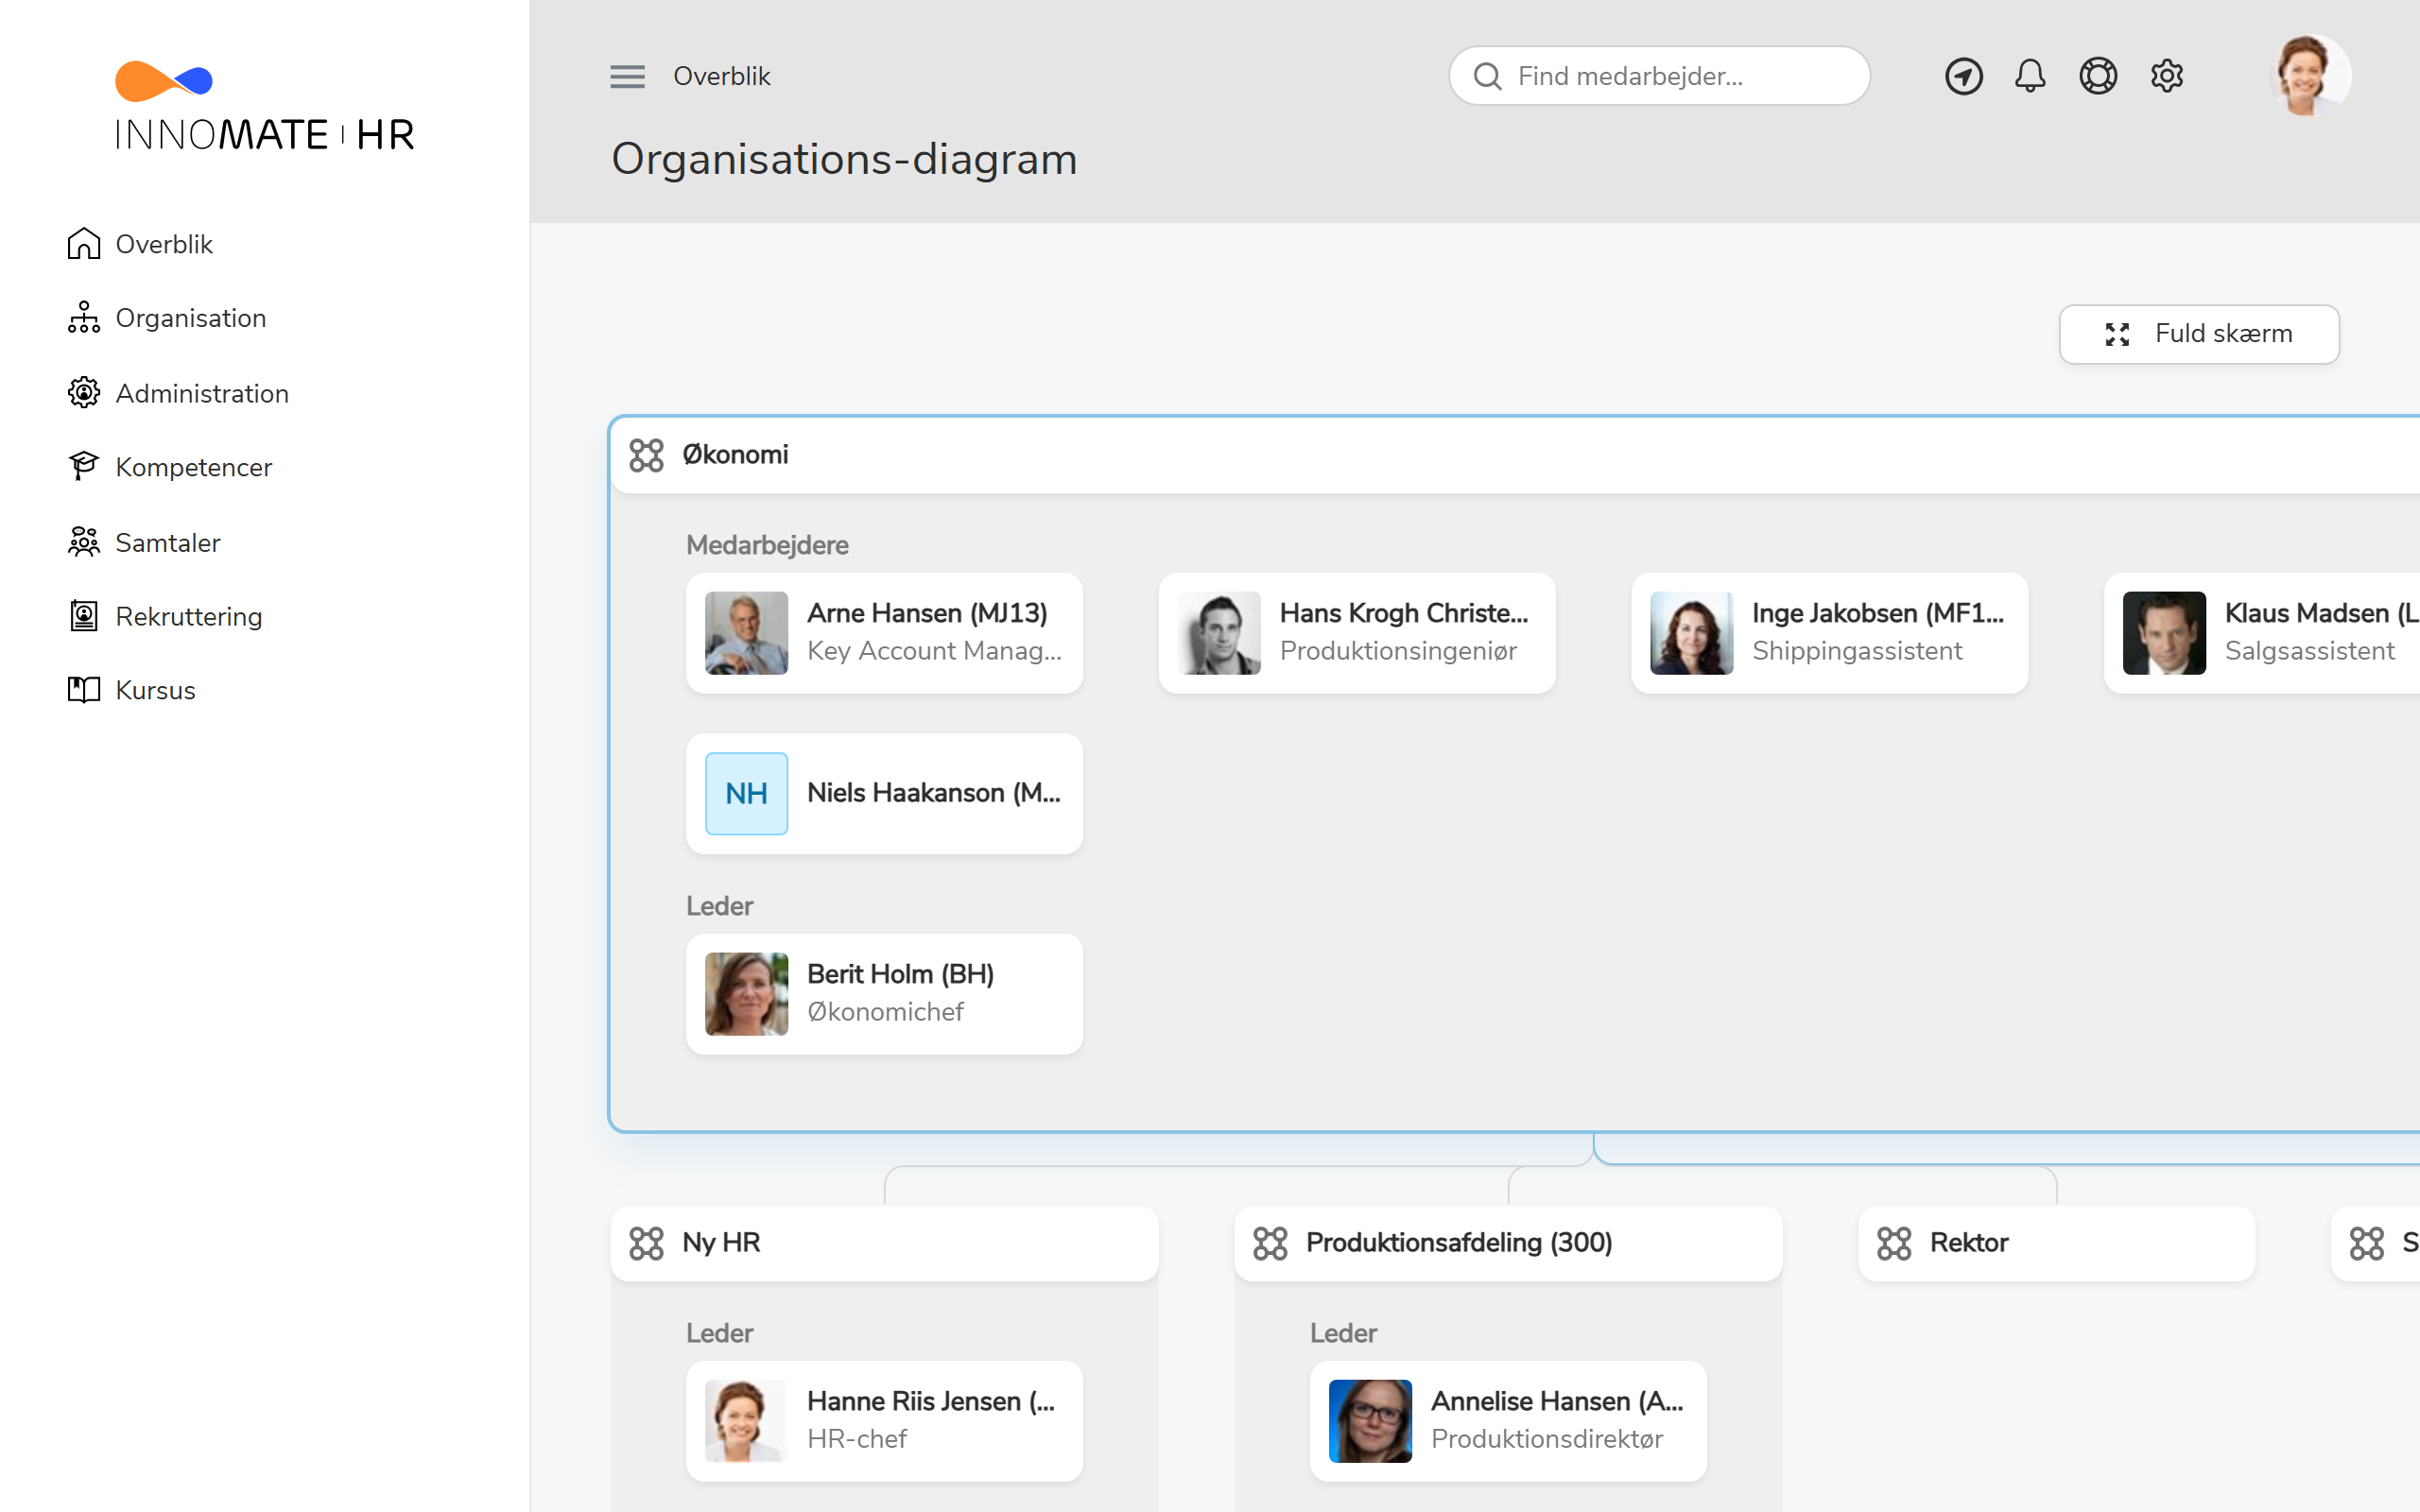Image resolution: width=2420 pixels, height=1512 pixels.
Task: Click Hanne Riis Jensen's photo thumbnail
Action: coord(746,1421)
